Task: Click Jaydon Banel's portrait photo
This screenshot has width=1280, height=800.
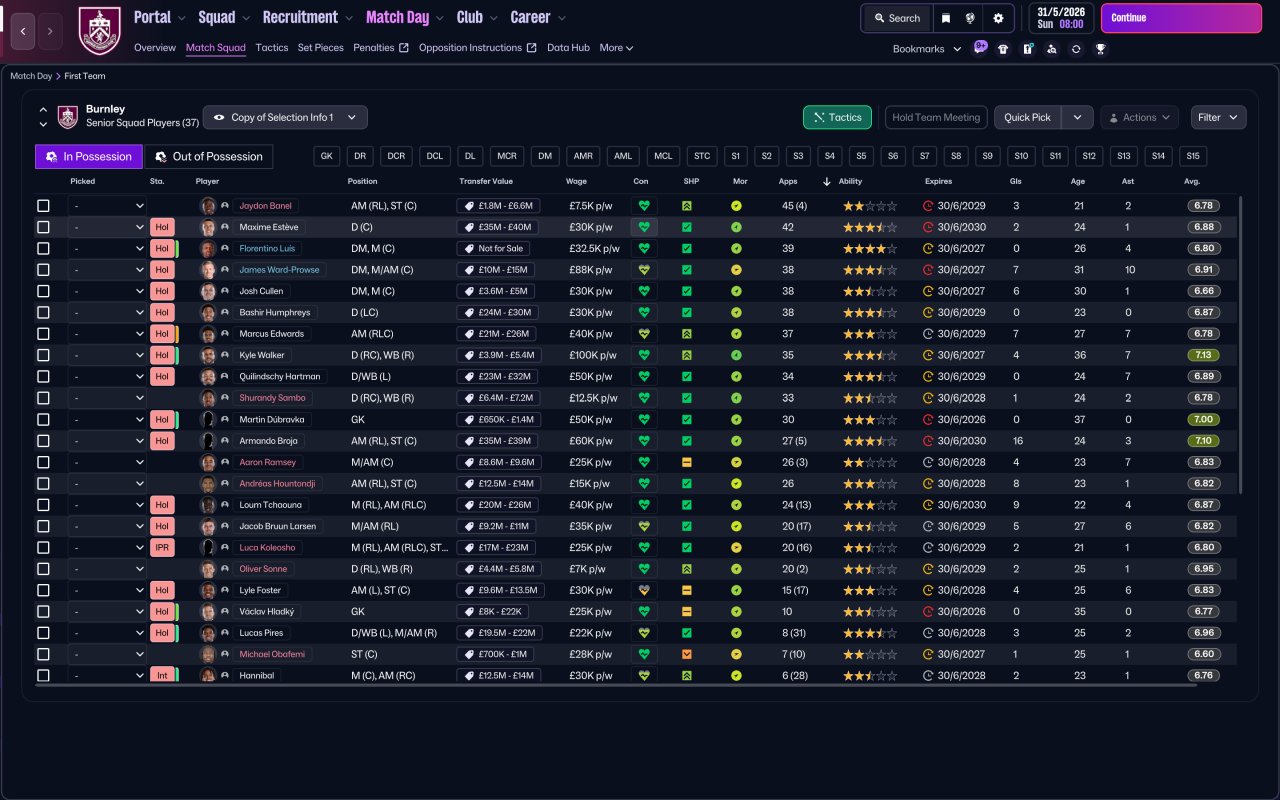Action: point(208,206)
